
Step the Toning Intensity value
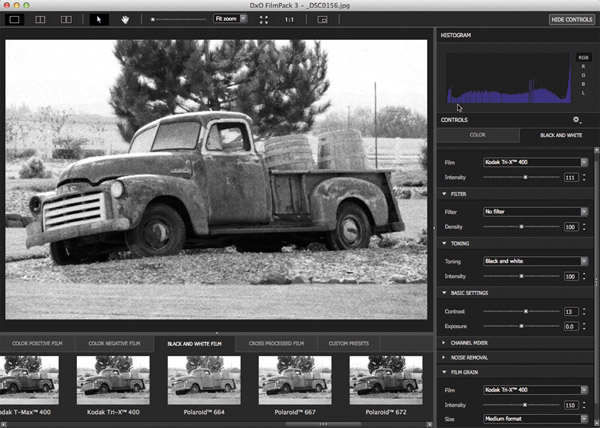pyautogui.click(x=584, y=276)
